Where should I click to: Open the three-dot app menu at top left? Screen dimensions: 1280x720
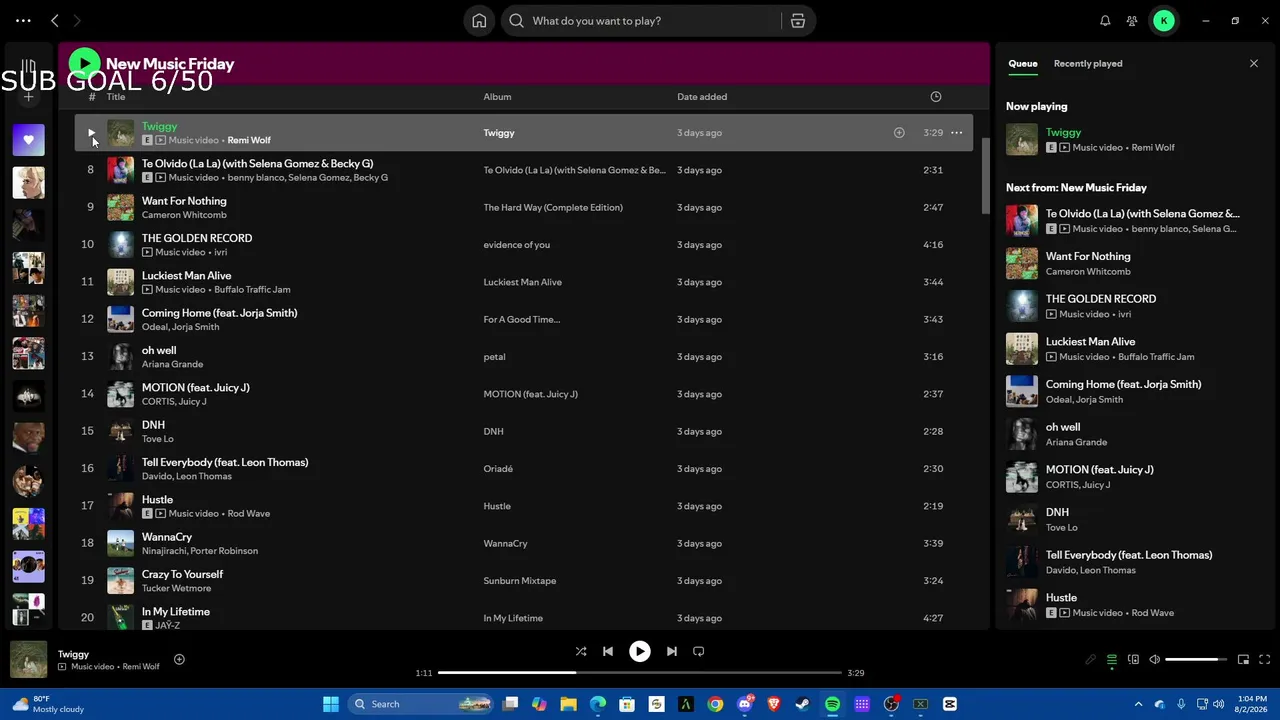[23, 21]
